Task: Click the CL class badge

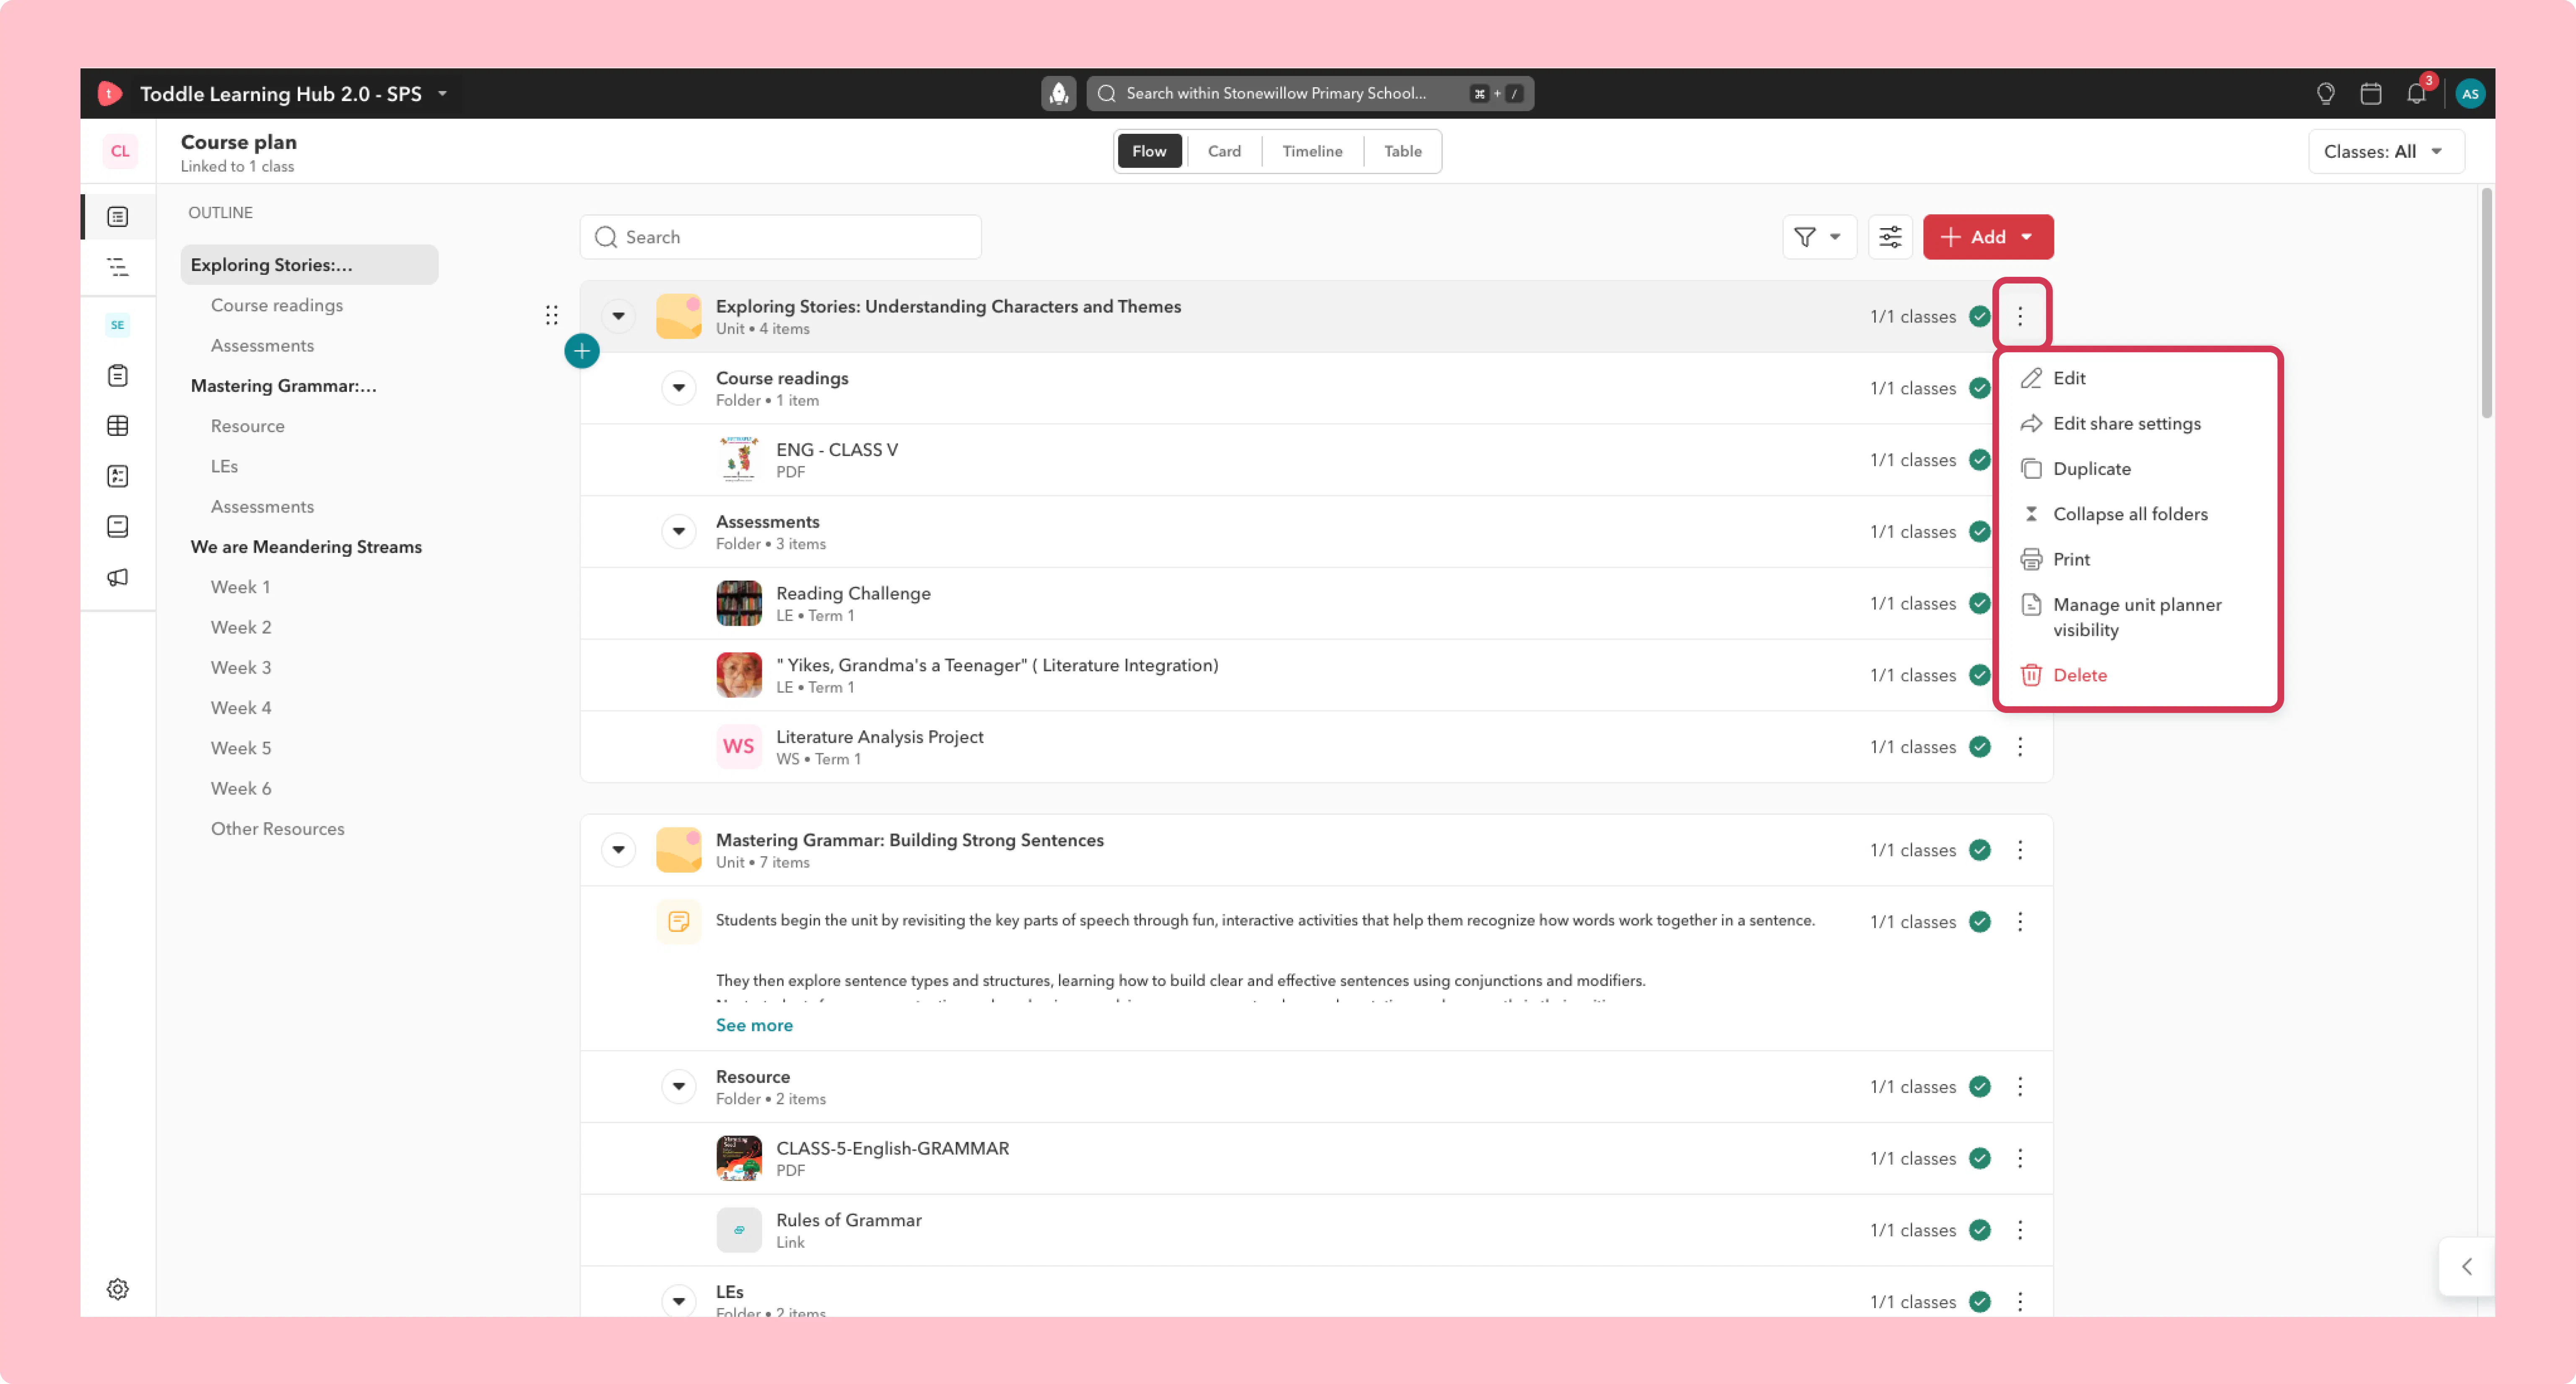Action: pos(120,151)
